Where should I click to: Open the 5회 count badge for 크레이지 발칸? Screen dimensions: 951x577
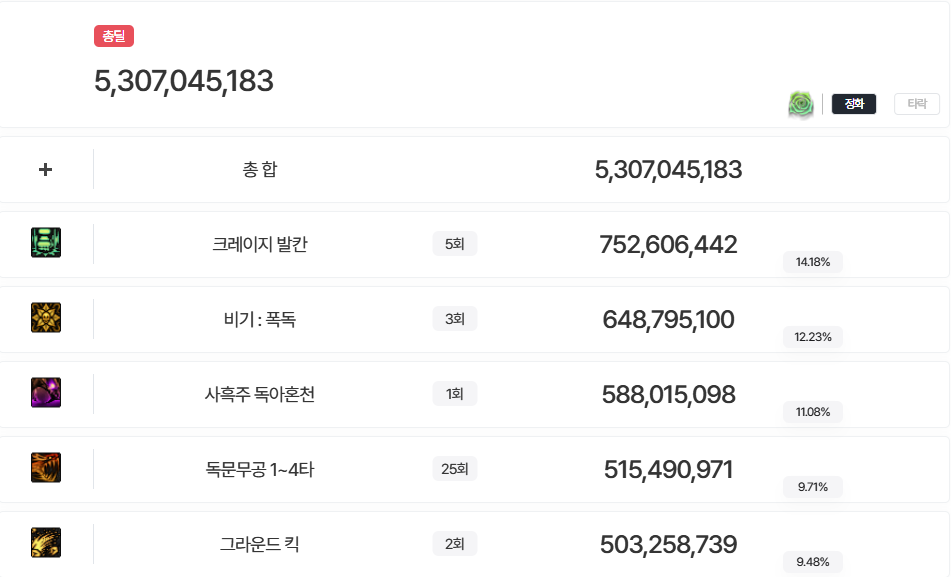click(455, 244)
